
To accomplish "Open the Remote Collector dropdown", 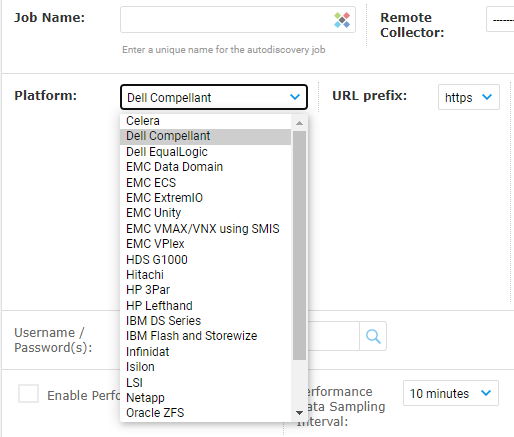I will [500, 19].
